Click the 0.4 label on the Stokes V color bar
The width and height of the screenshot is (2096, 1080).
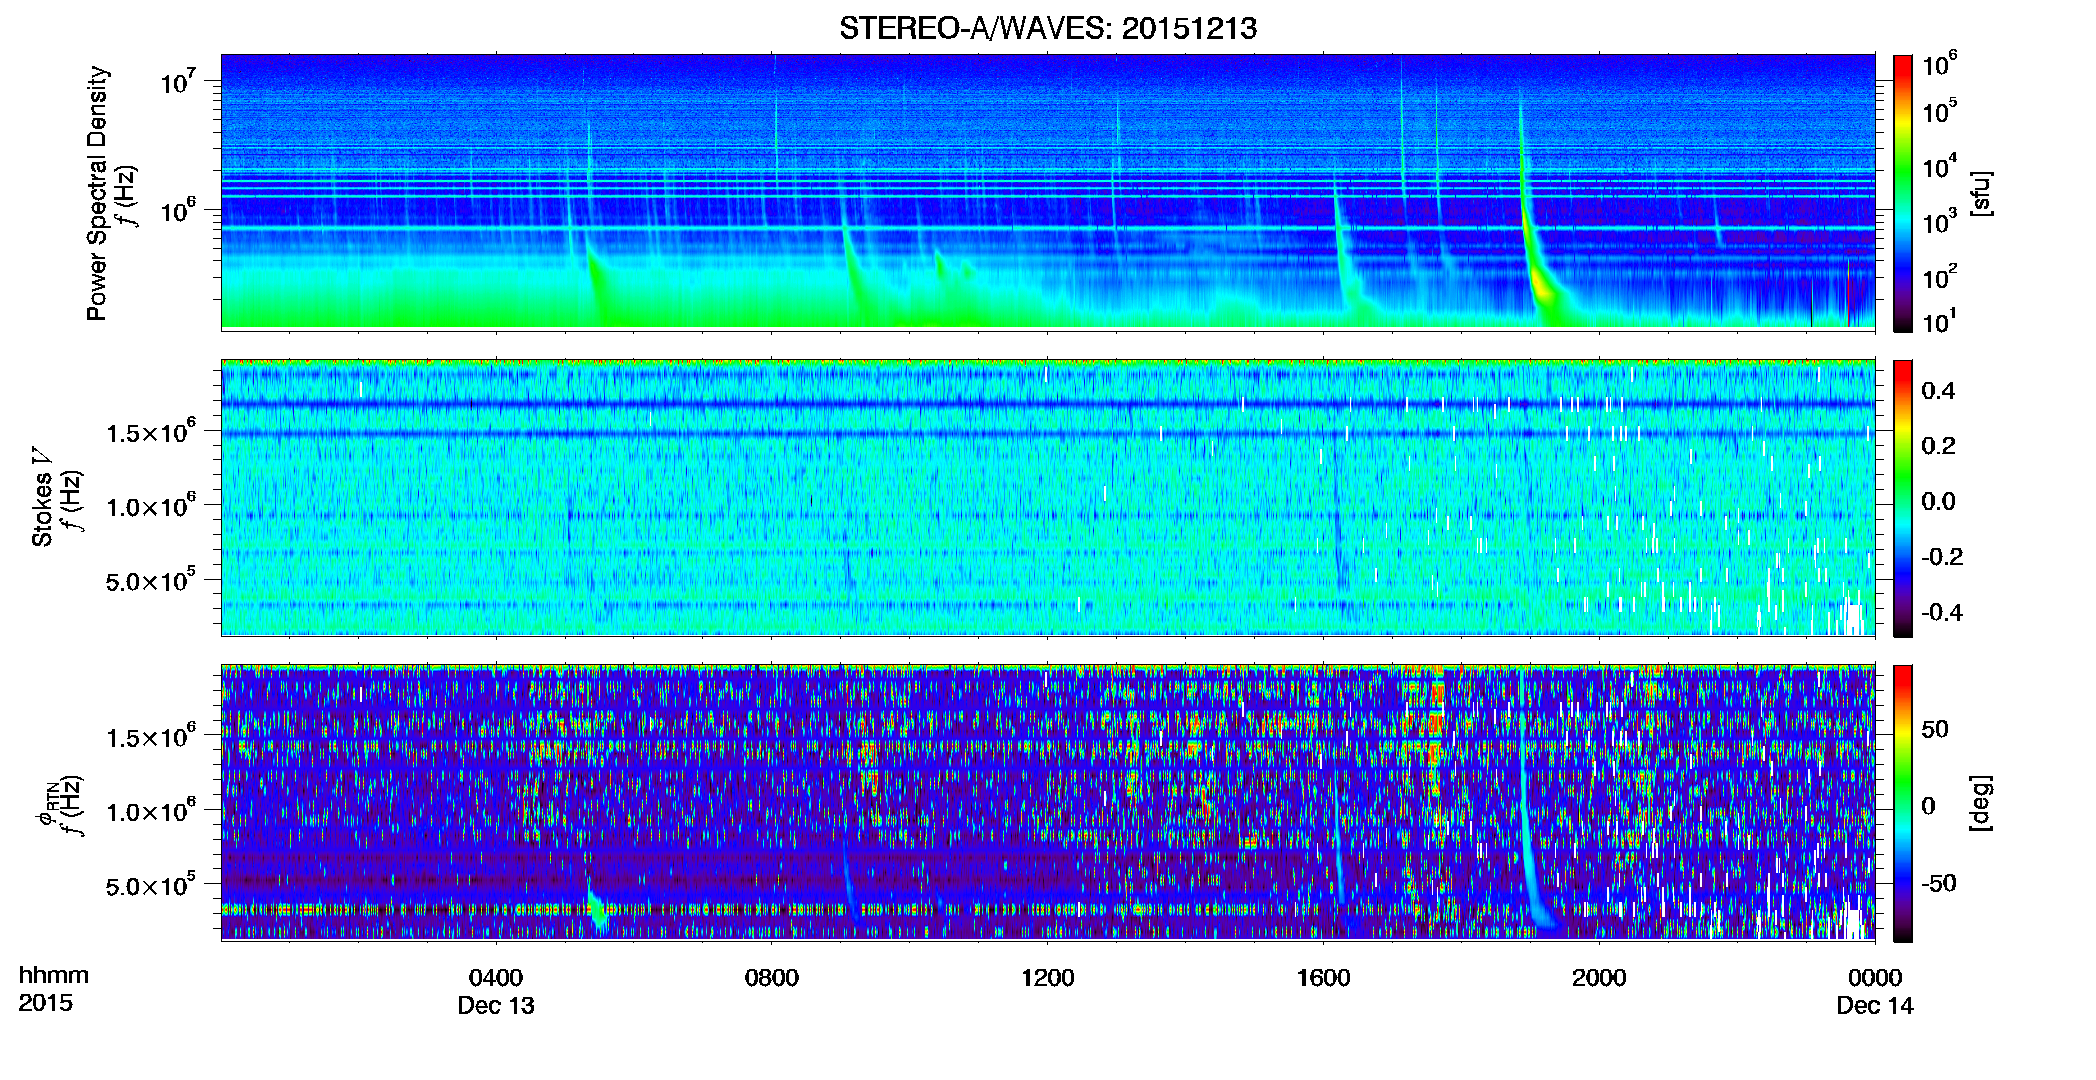1938,390
